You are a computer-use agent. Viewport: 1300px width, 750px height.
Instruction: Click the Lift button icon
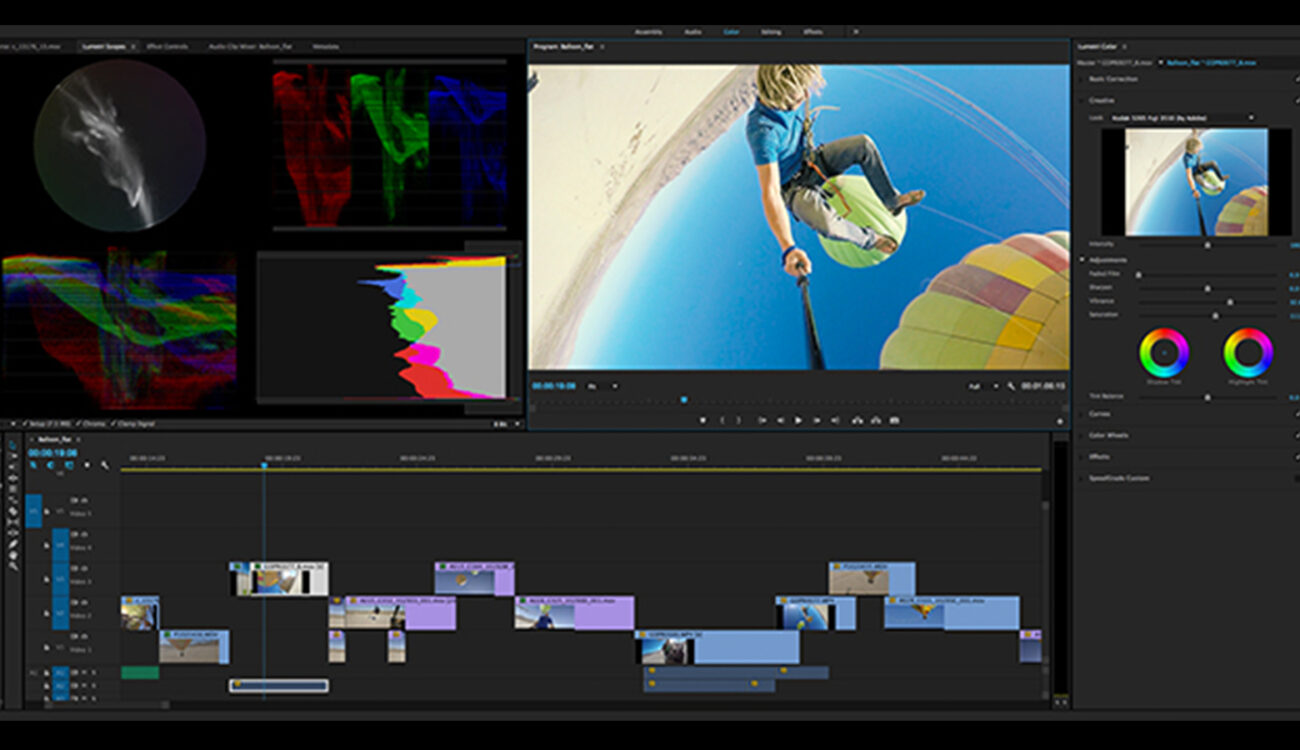857,421
